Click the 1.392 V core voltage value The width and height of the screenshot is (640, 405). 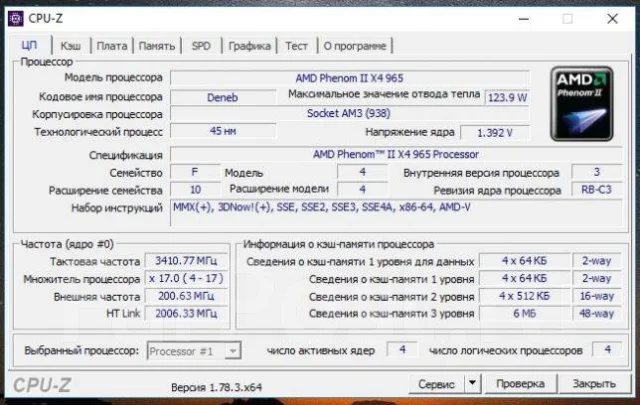(495, 133)
